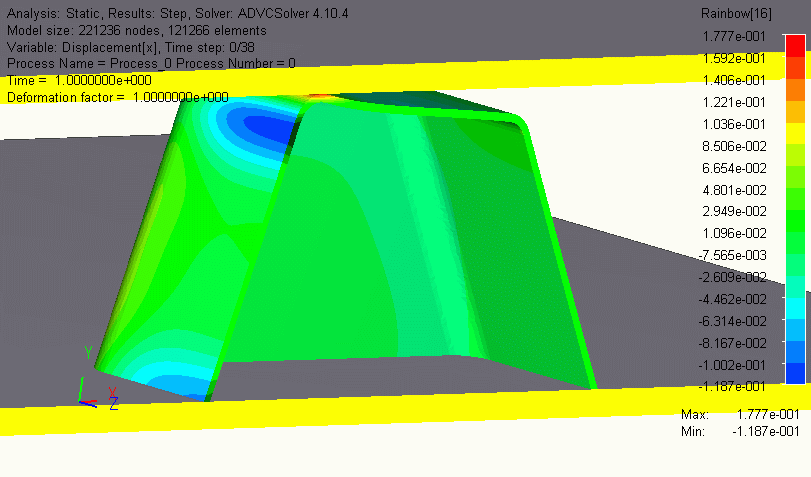
Task: Click the Z axis label on the triad
Action: click(114, 405)
